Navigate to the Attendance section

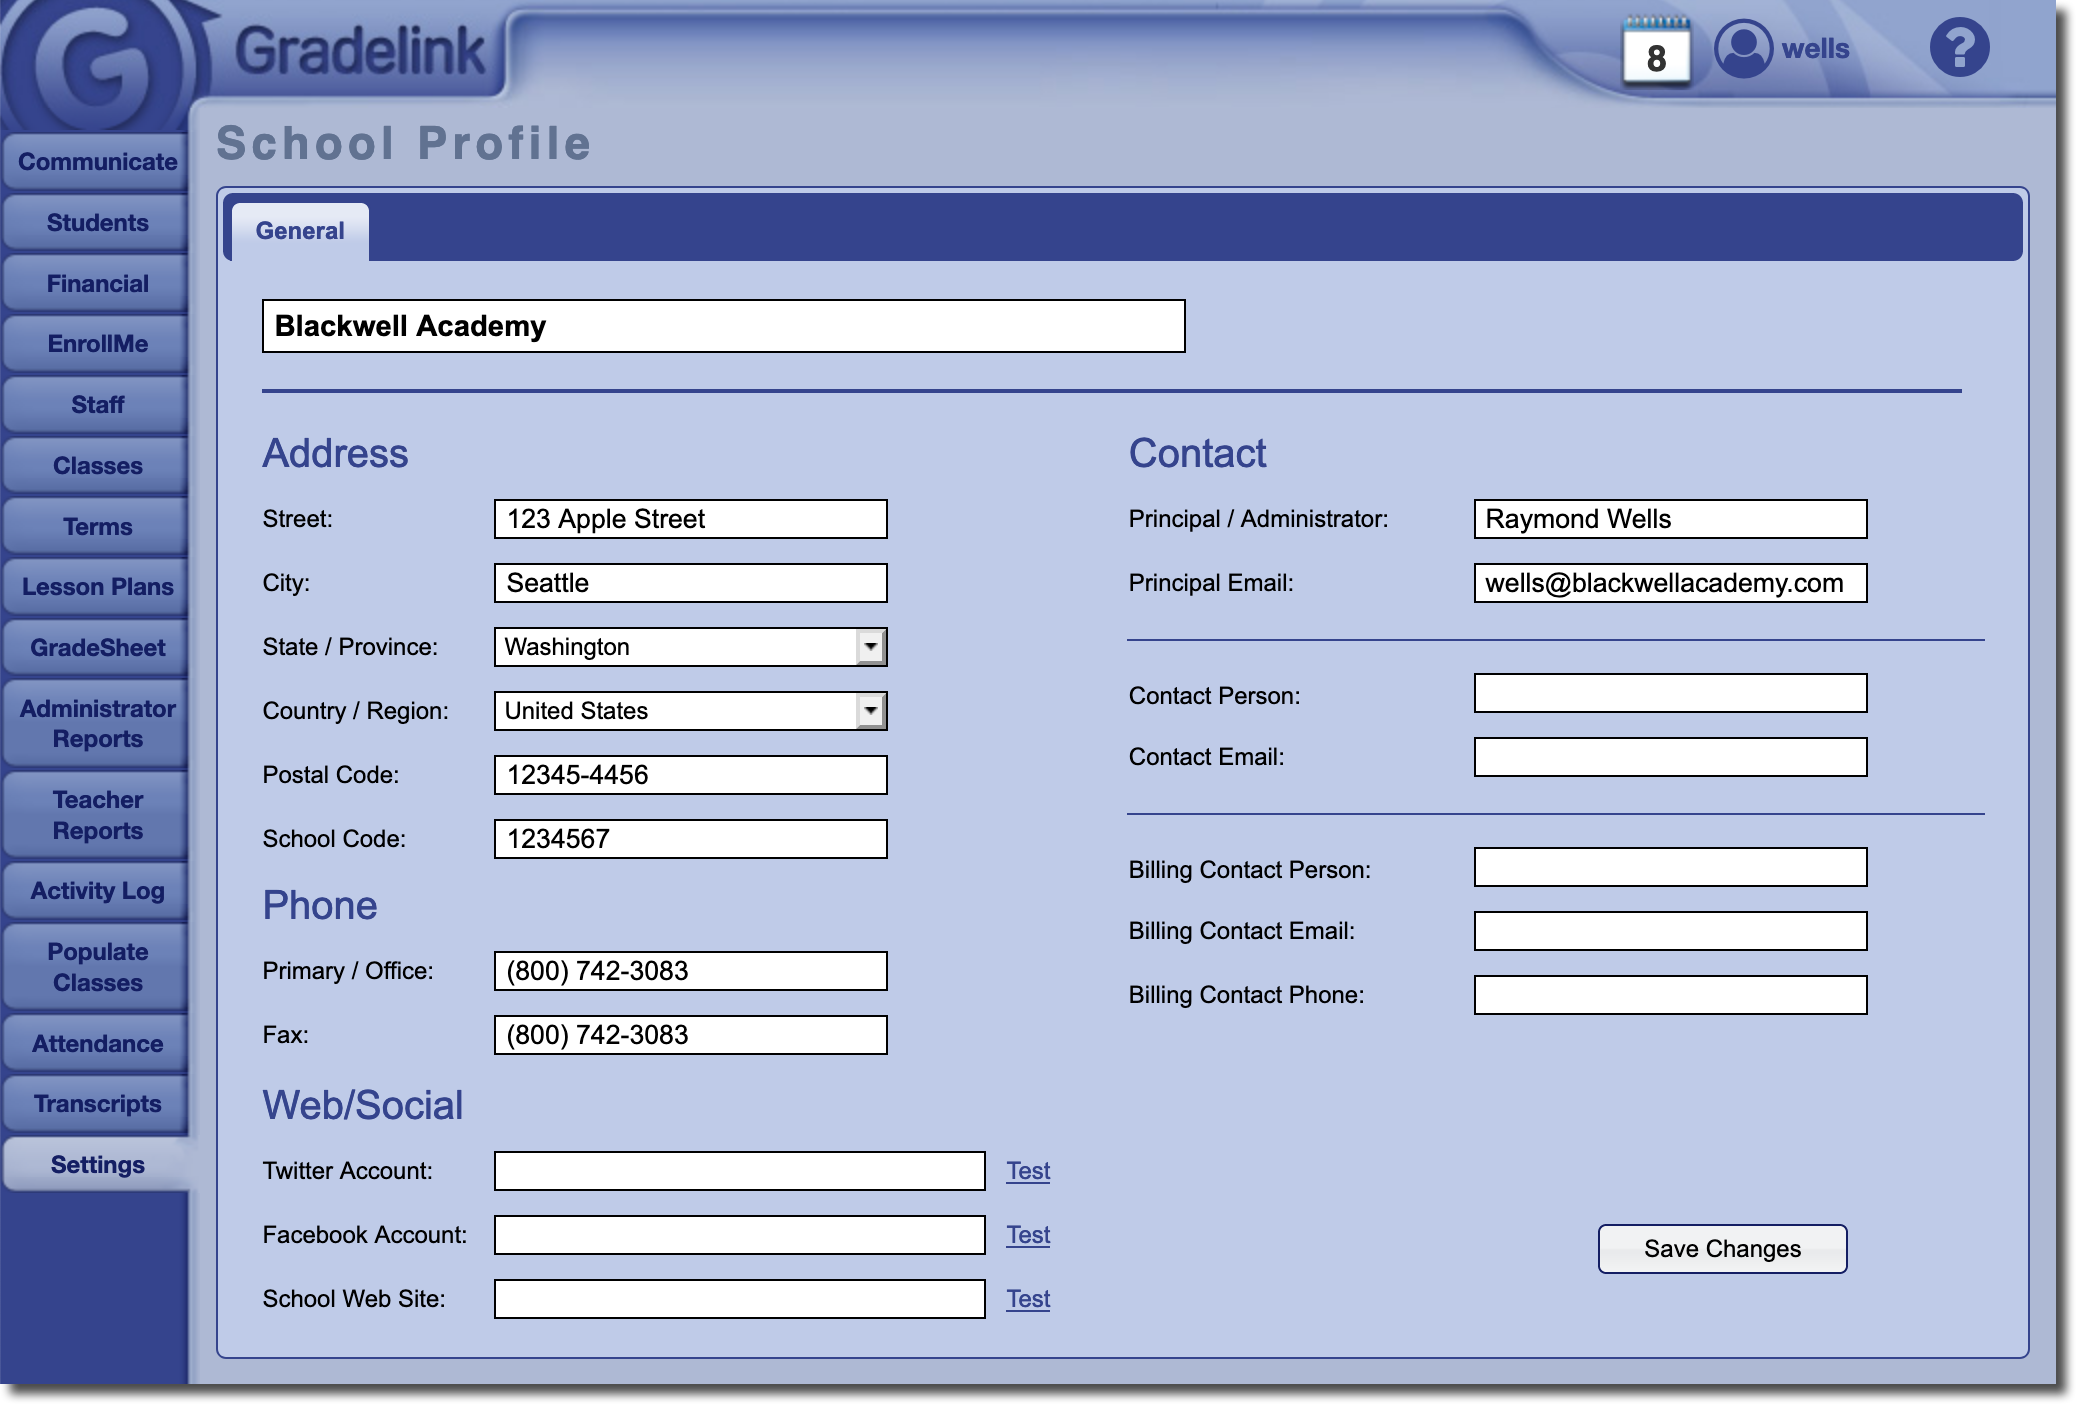coord(97,1044)
